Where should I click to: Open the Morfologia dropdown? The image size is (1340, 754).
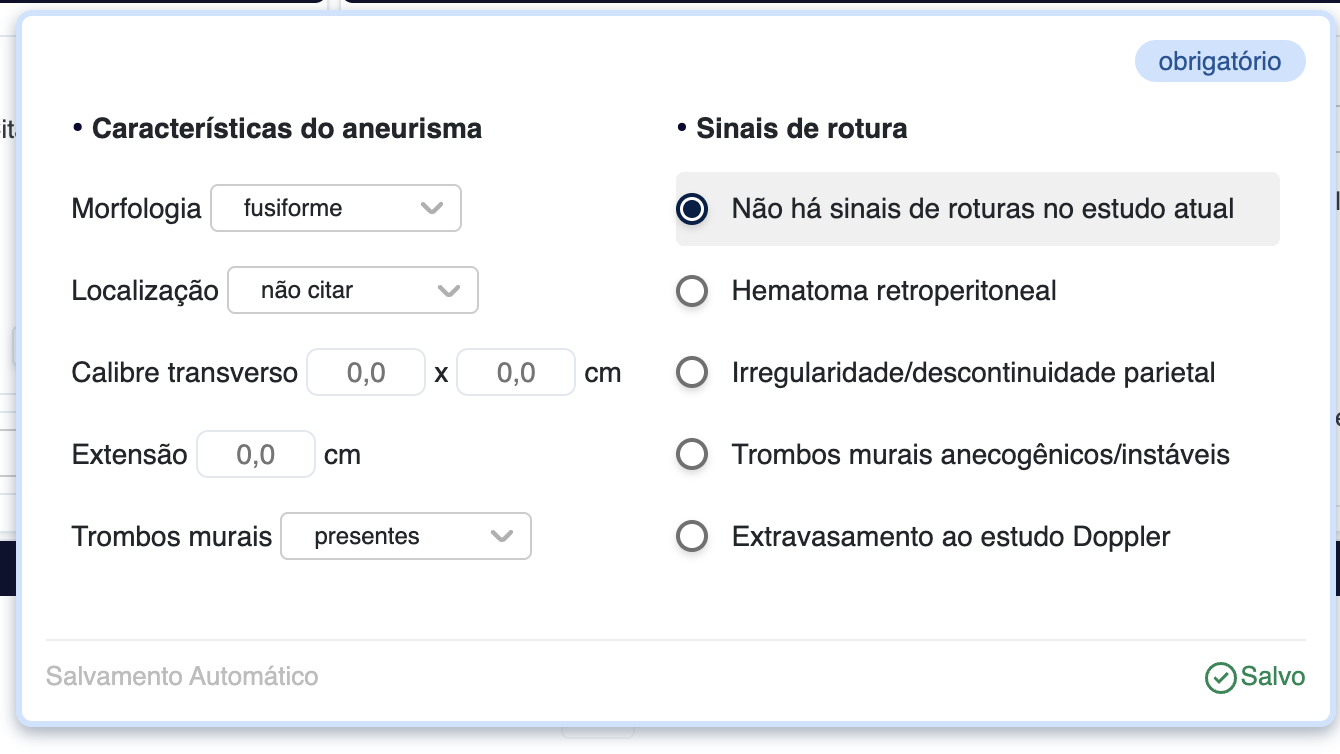tap(335, 208)
